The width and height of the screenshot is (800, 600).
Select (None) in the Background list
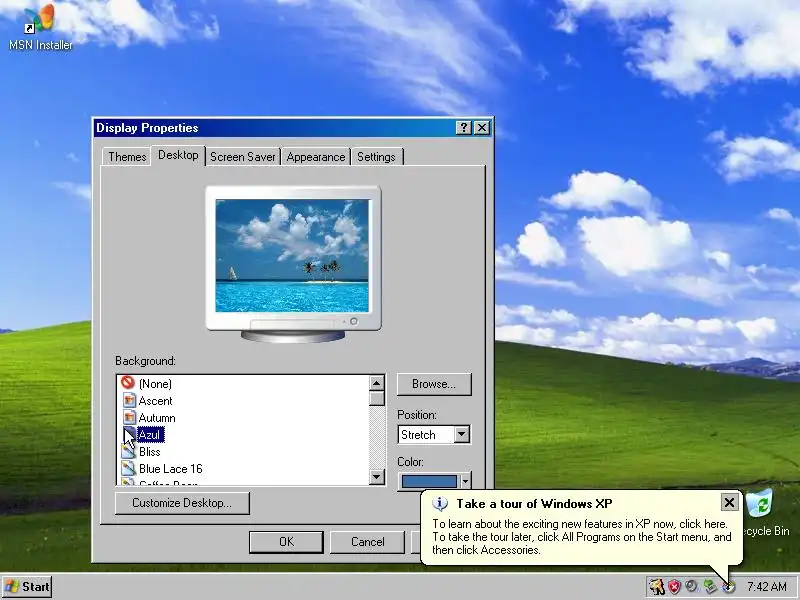(155, 384)
